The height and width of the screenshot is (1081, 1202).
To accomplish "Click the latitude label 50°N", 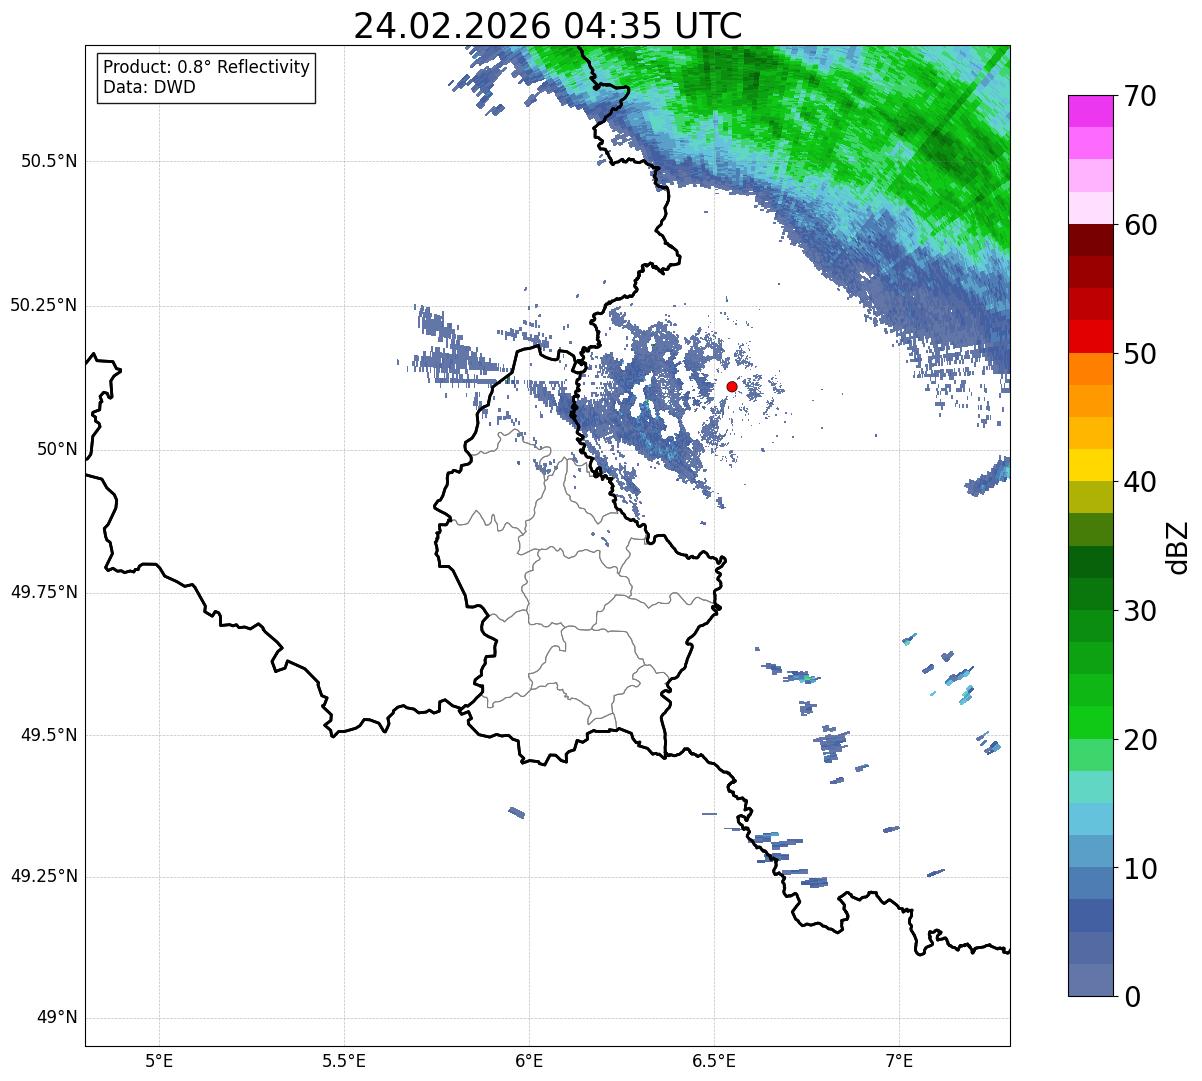I will [x=57, y=449].
